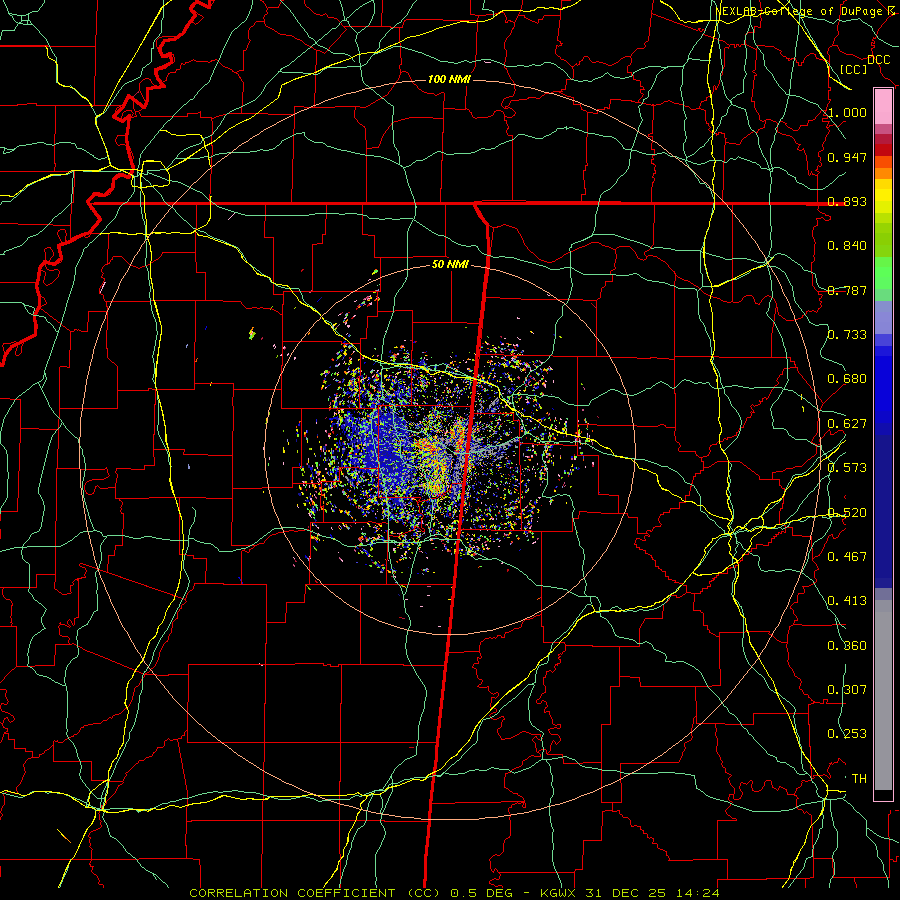Pick the lavender colorbar segment near 0.733
This screenshot has height=900, width=900.
(x=883, y=318)
